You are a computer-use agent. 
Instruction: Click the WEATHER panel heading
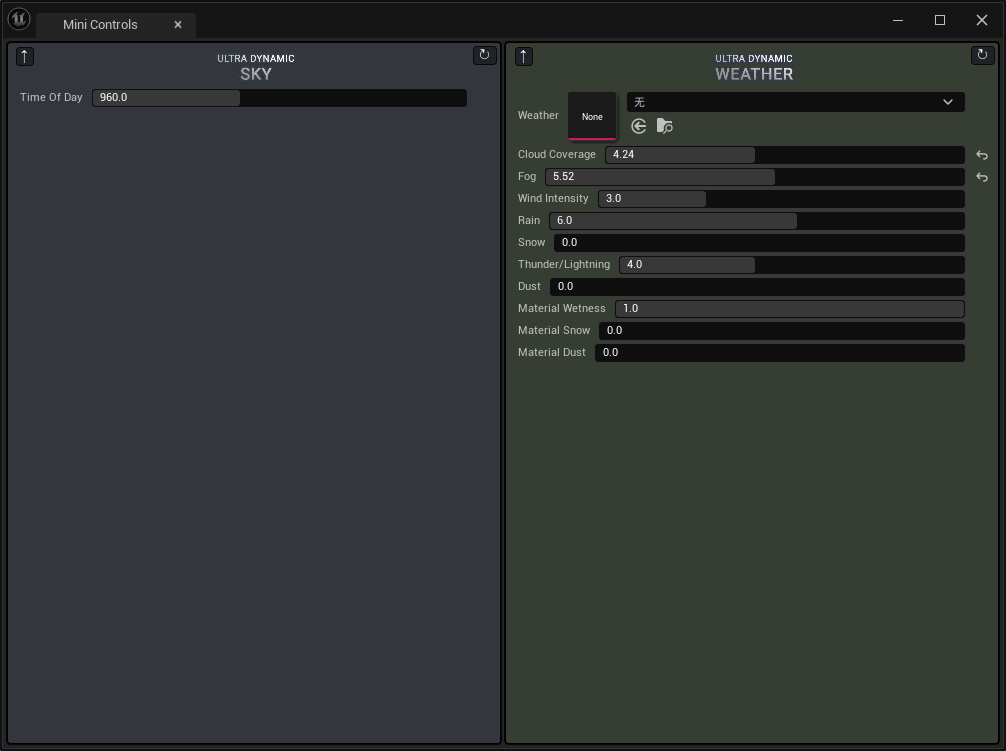754,74
